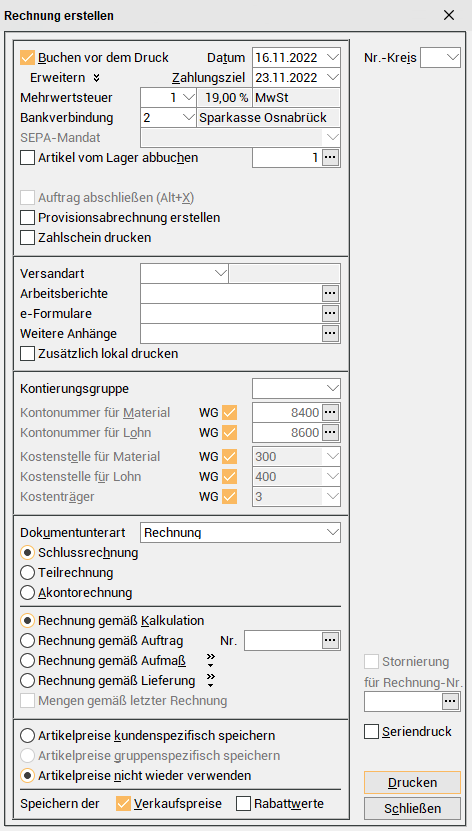This screenshot has width=472, height=831.
Task: Enable Zahlschein drucken checkbox
Action: tap(27, 237)
